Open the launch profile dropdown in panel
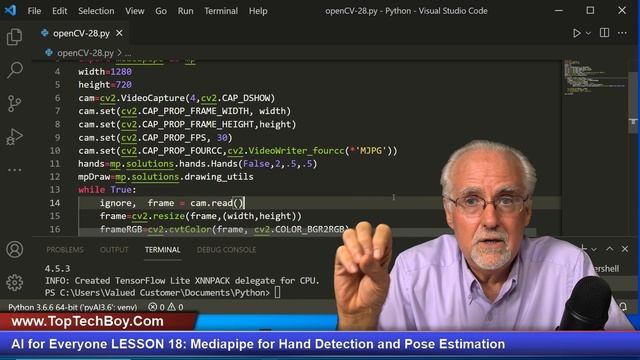This screenshot has width=640, height=360. pos(594,249)
